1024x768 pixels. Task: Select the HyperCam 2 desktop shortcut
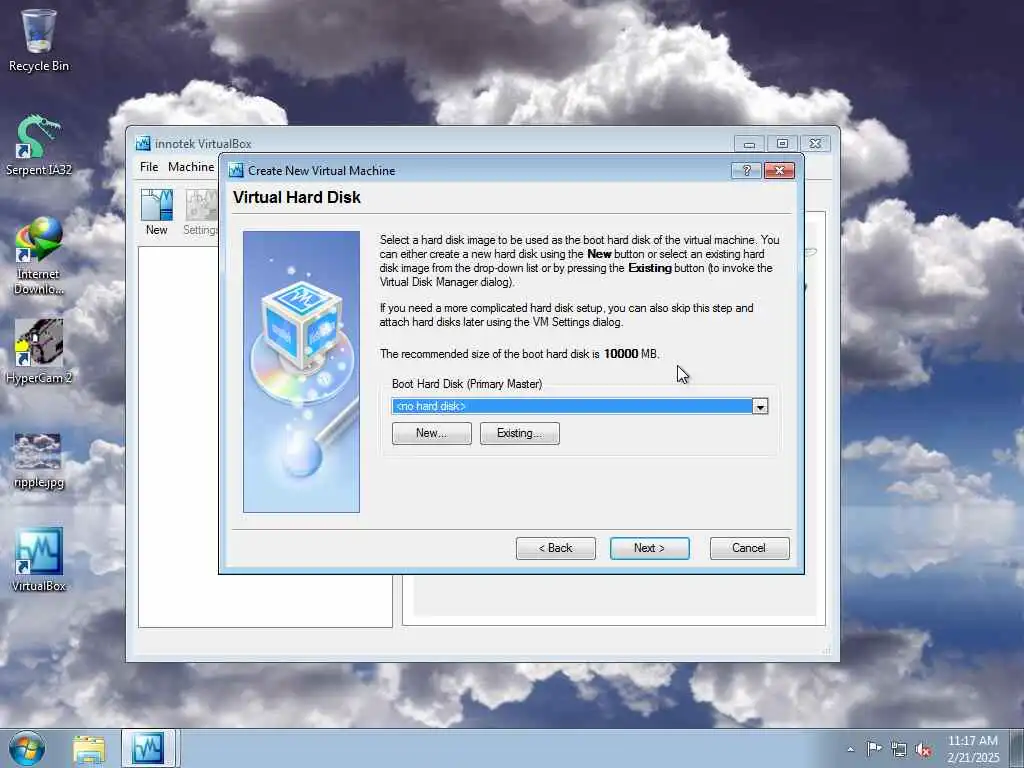pos(39,351)
